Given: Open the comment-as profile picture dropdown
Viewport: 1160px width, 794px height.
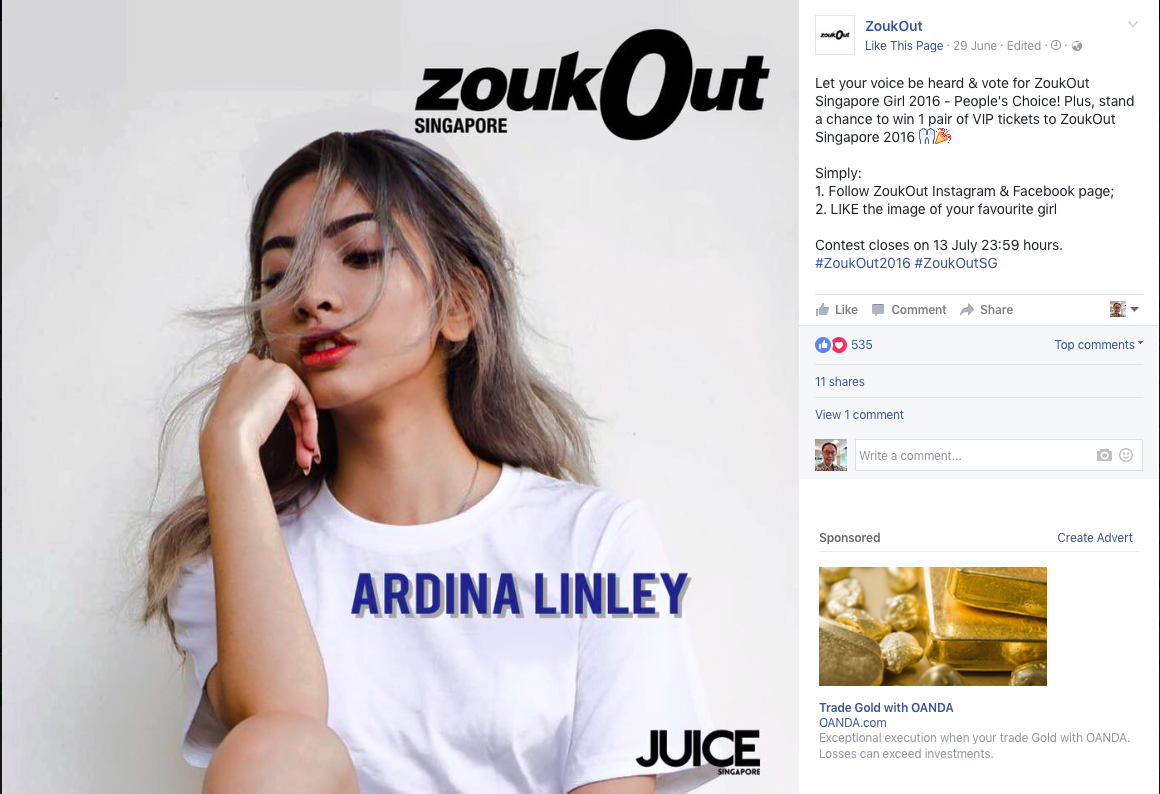Looking at the screenshot, I should [1124, 309].
